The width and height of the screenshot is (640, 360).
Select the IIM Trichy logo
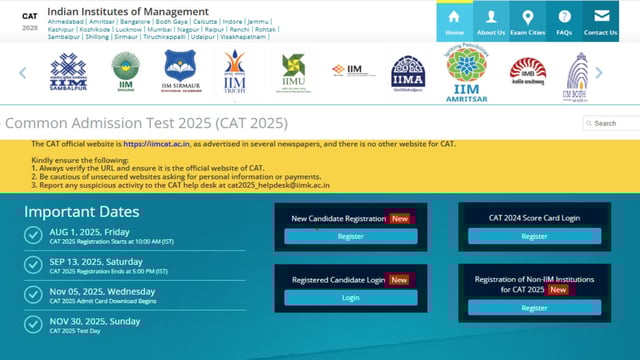tap(235, 71)
